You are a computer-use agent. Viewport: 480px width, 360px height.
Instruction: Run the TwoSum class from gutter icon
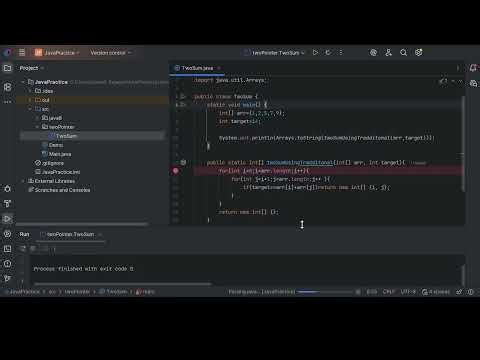click(x=182, y=97)
